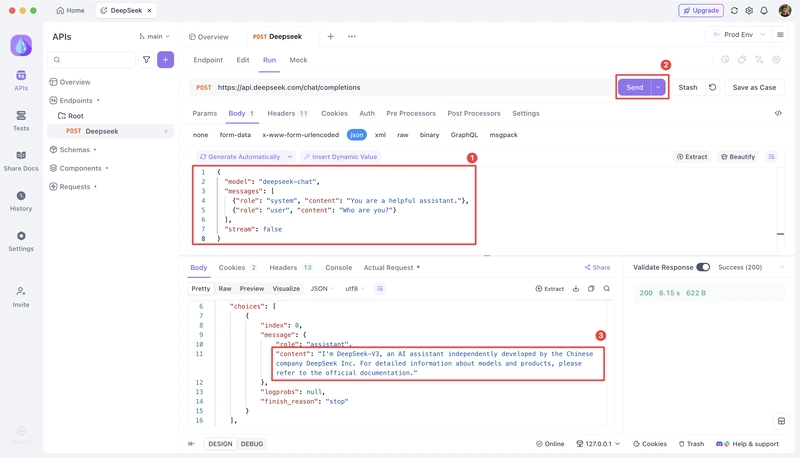The image size is (800, 458).
Task: Show the code snippet panel icon
Action: pos(778,113)
